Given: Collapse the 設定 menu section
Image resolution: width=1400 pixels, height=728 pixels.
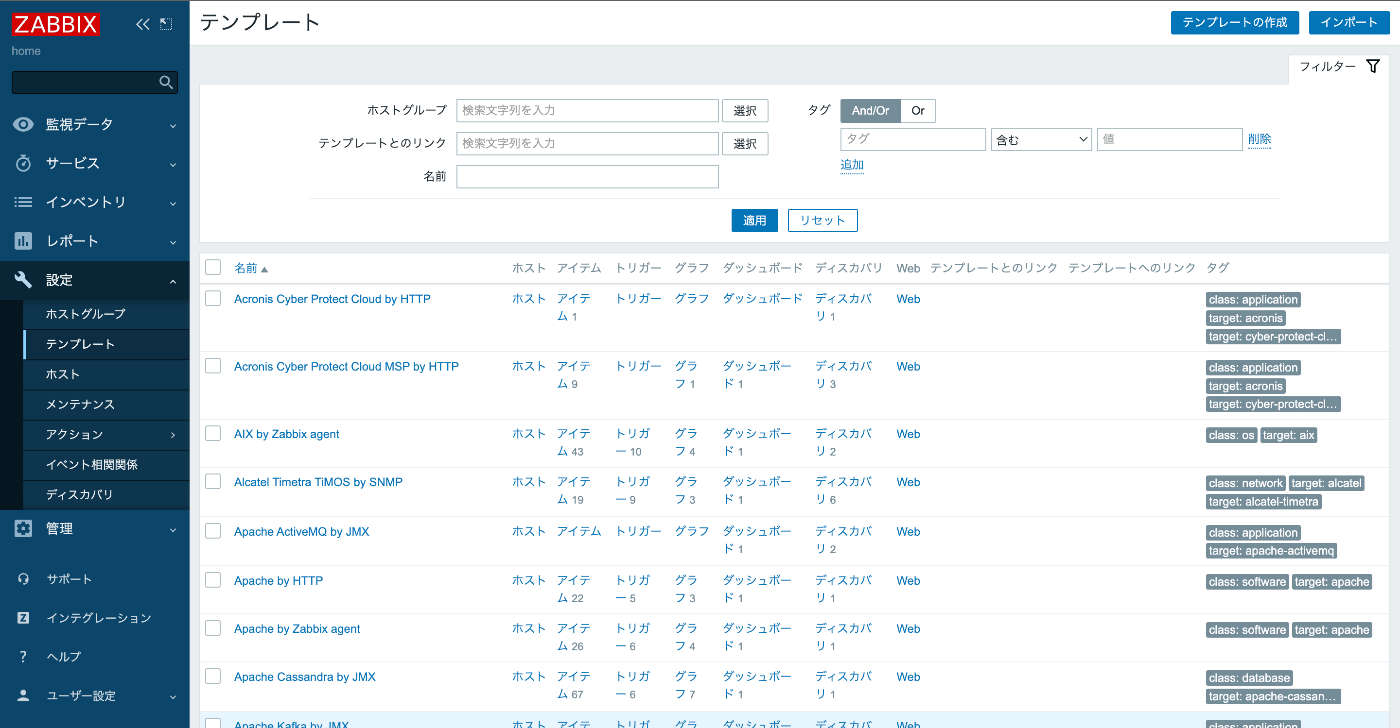Looking at the screenshot, I should [x=173, y=281].
